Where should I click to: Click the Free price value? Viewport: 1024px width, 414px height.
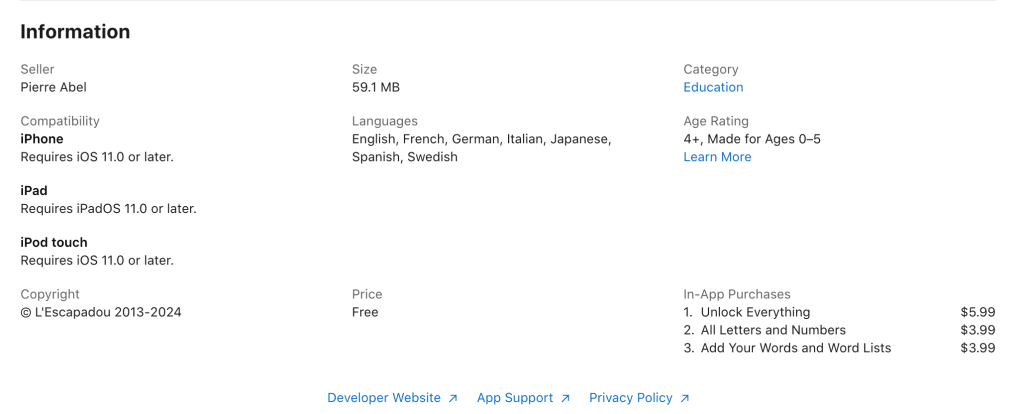[365, 312]
